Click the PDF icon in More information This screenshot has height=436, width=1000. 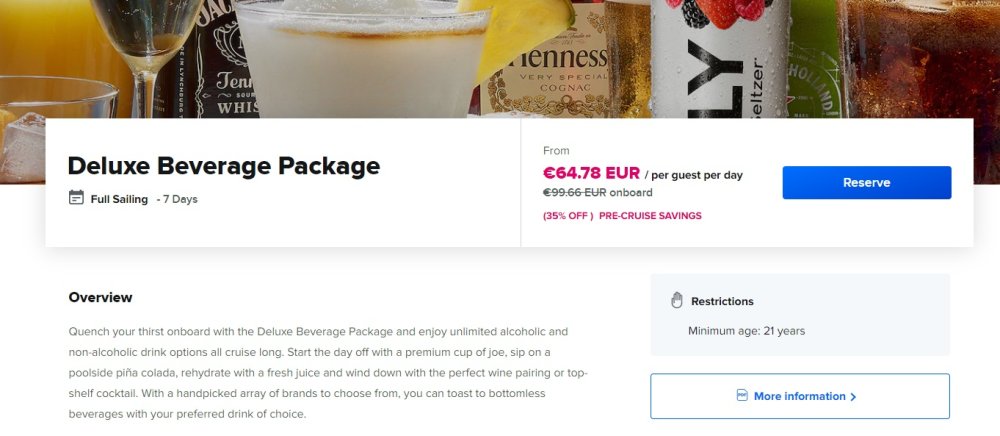742,396
